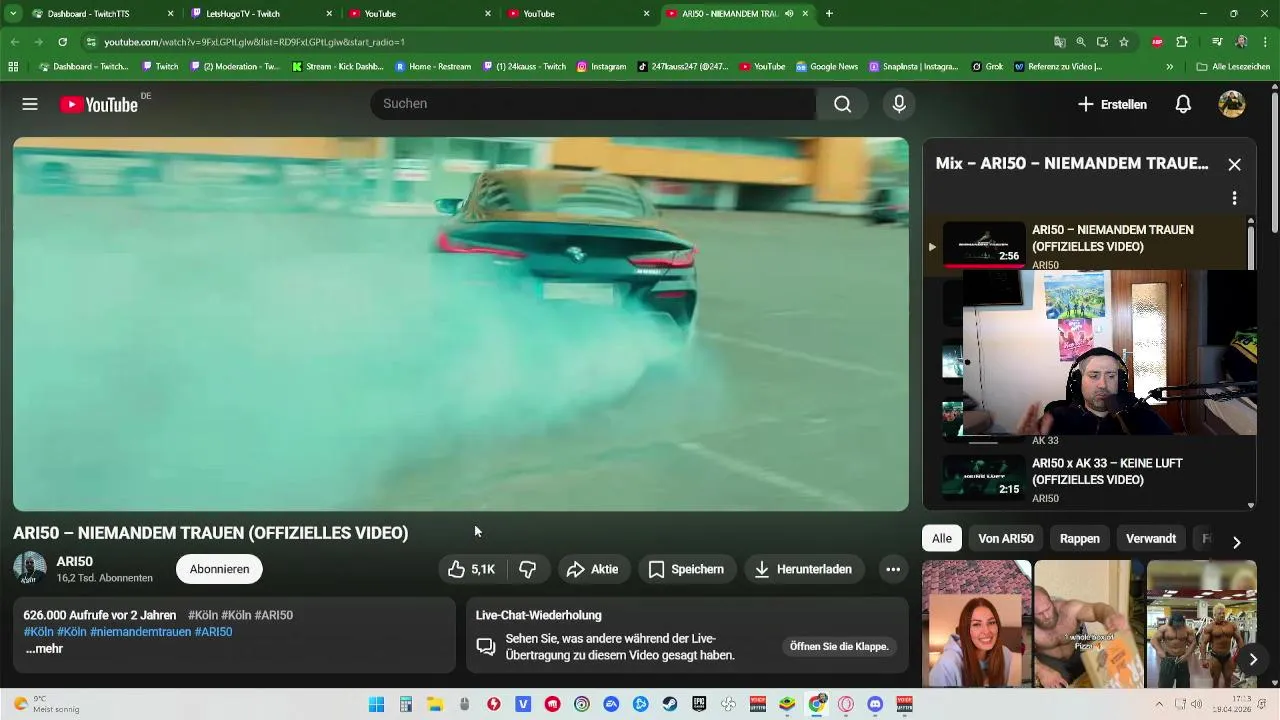This screenshot has width=1280, height=720.
Task: Open a new browser tab
Action: (x=829, y=14)
